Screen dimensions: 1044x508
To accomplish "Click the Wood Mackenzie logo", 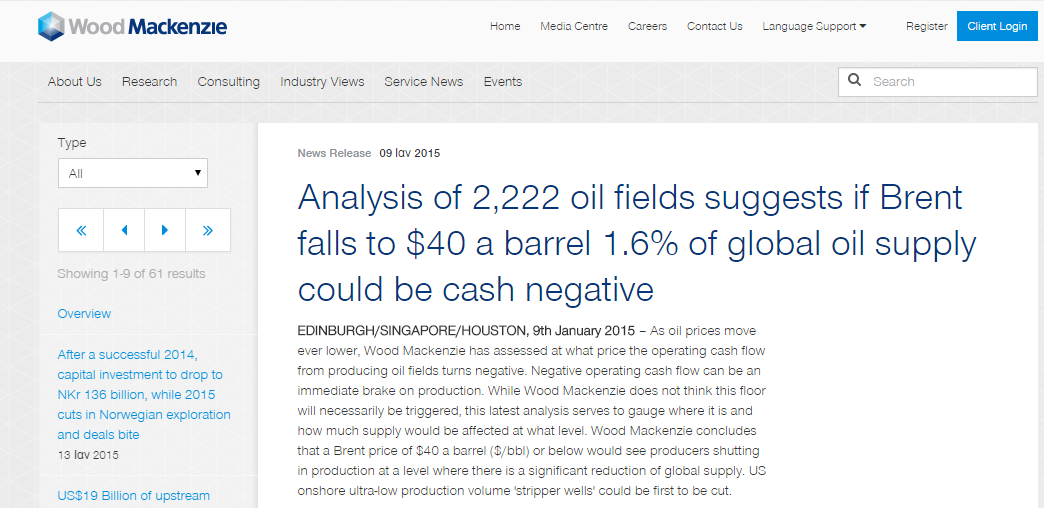I will [132, 27].
